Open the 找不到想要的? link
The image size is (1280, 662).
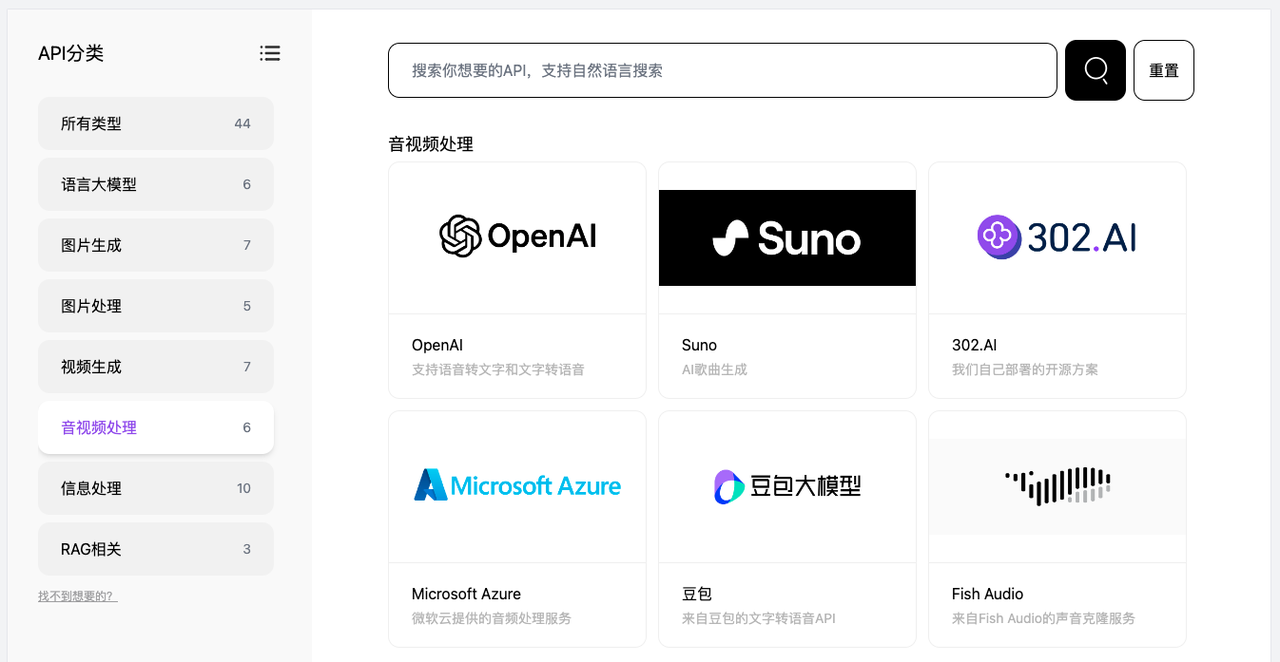pos(77,596)
